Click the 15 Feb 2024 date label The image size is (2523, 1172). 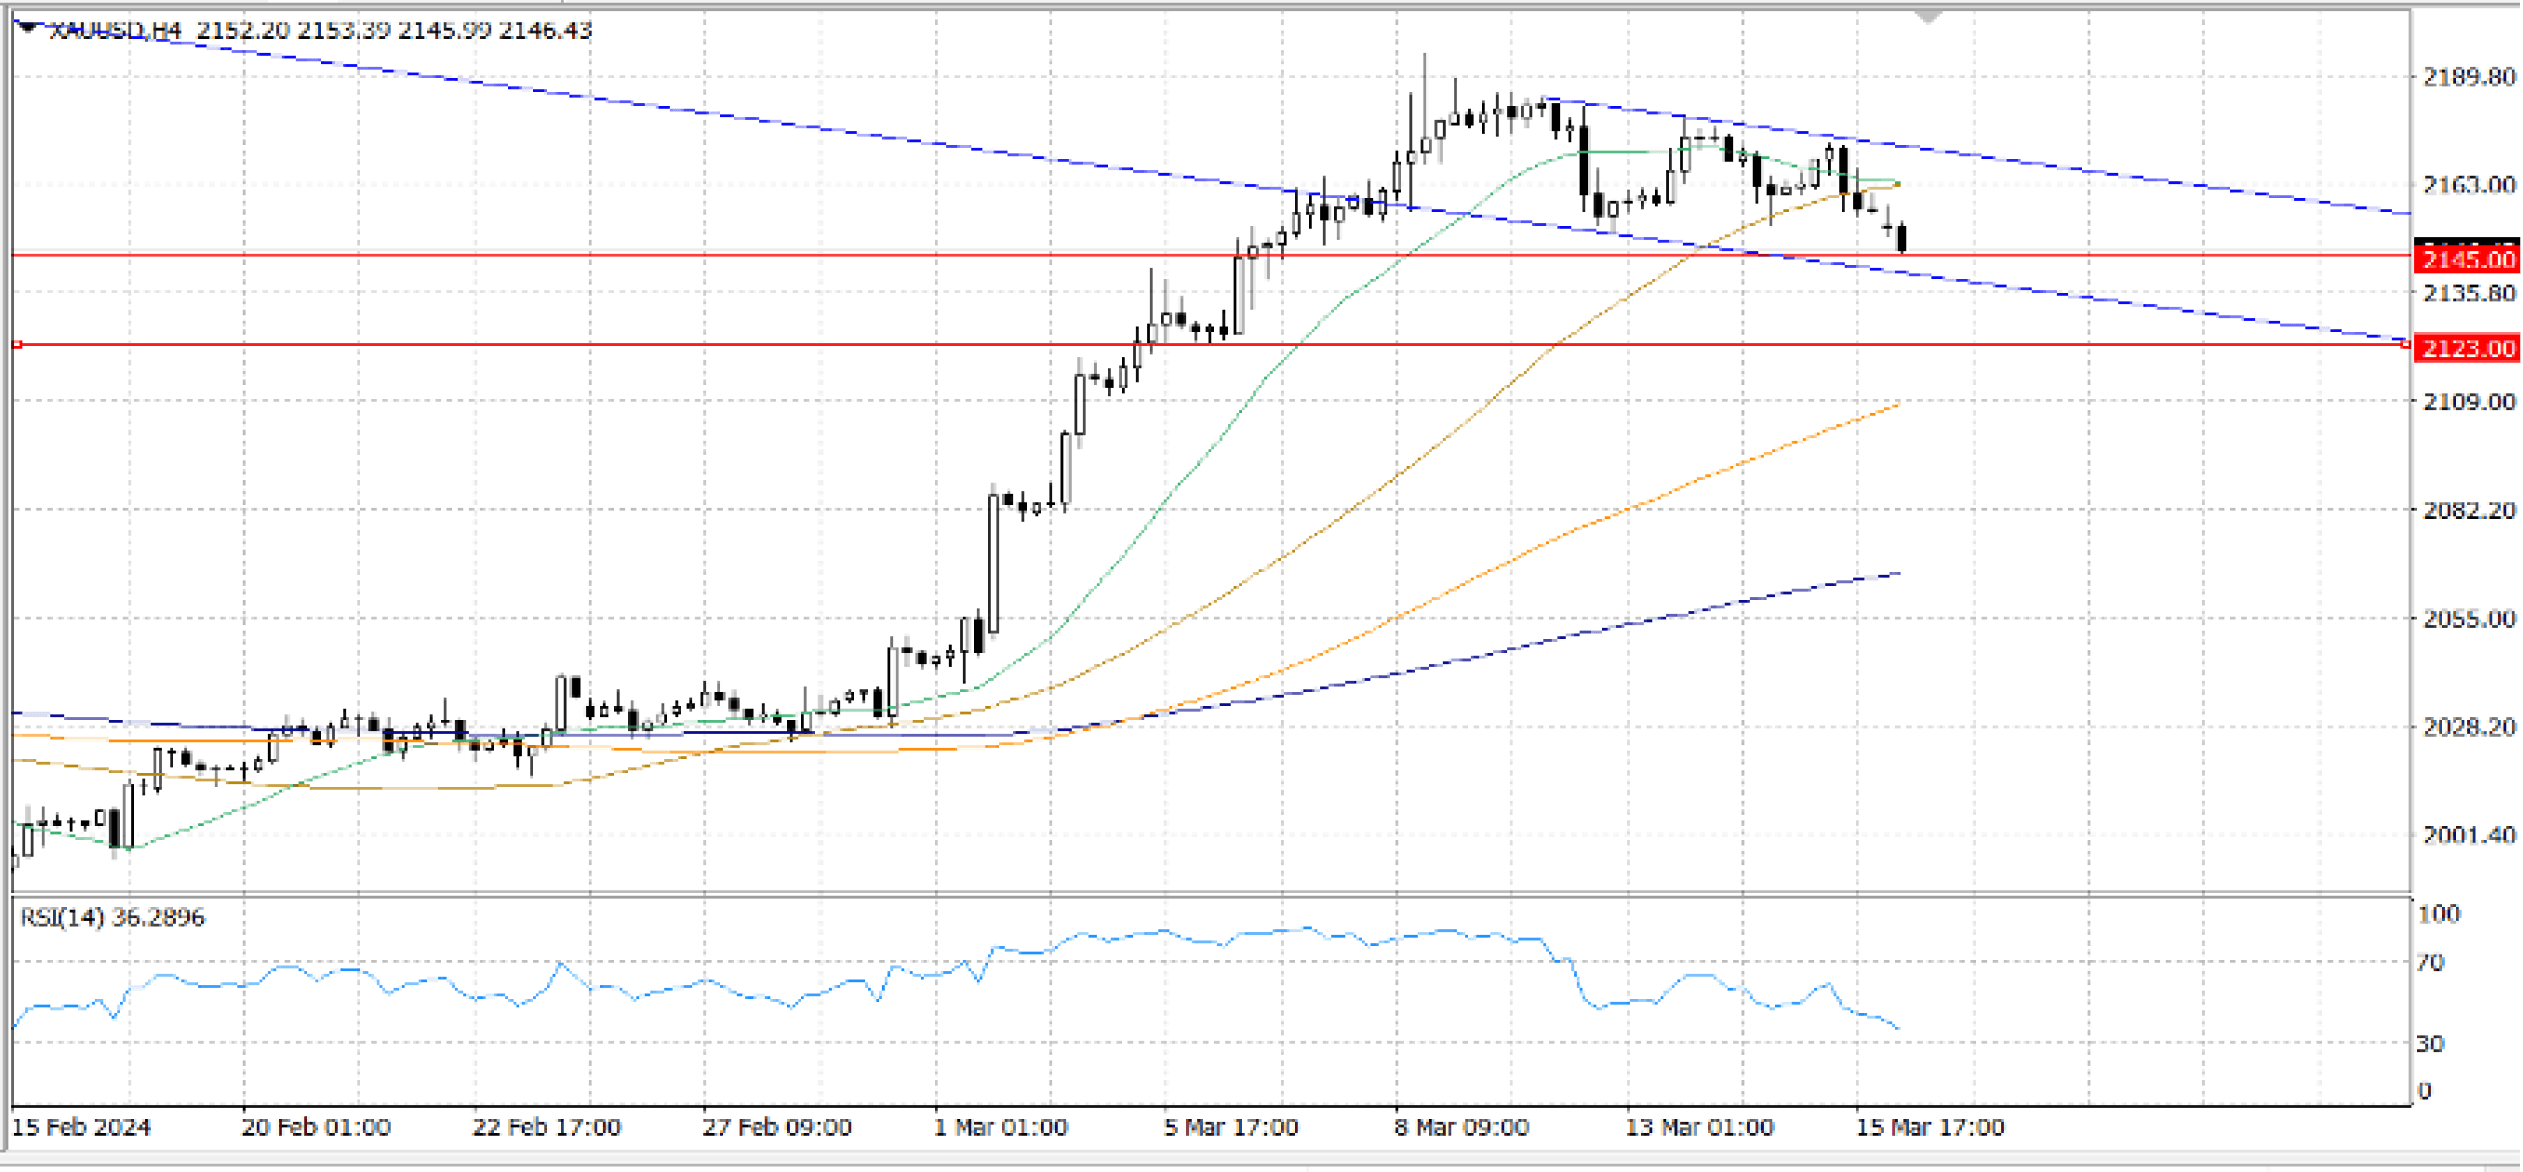[x=80, y=1128]
